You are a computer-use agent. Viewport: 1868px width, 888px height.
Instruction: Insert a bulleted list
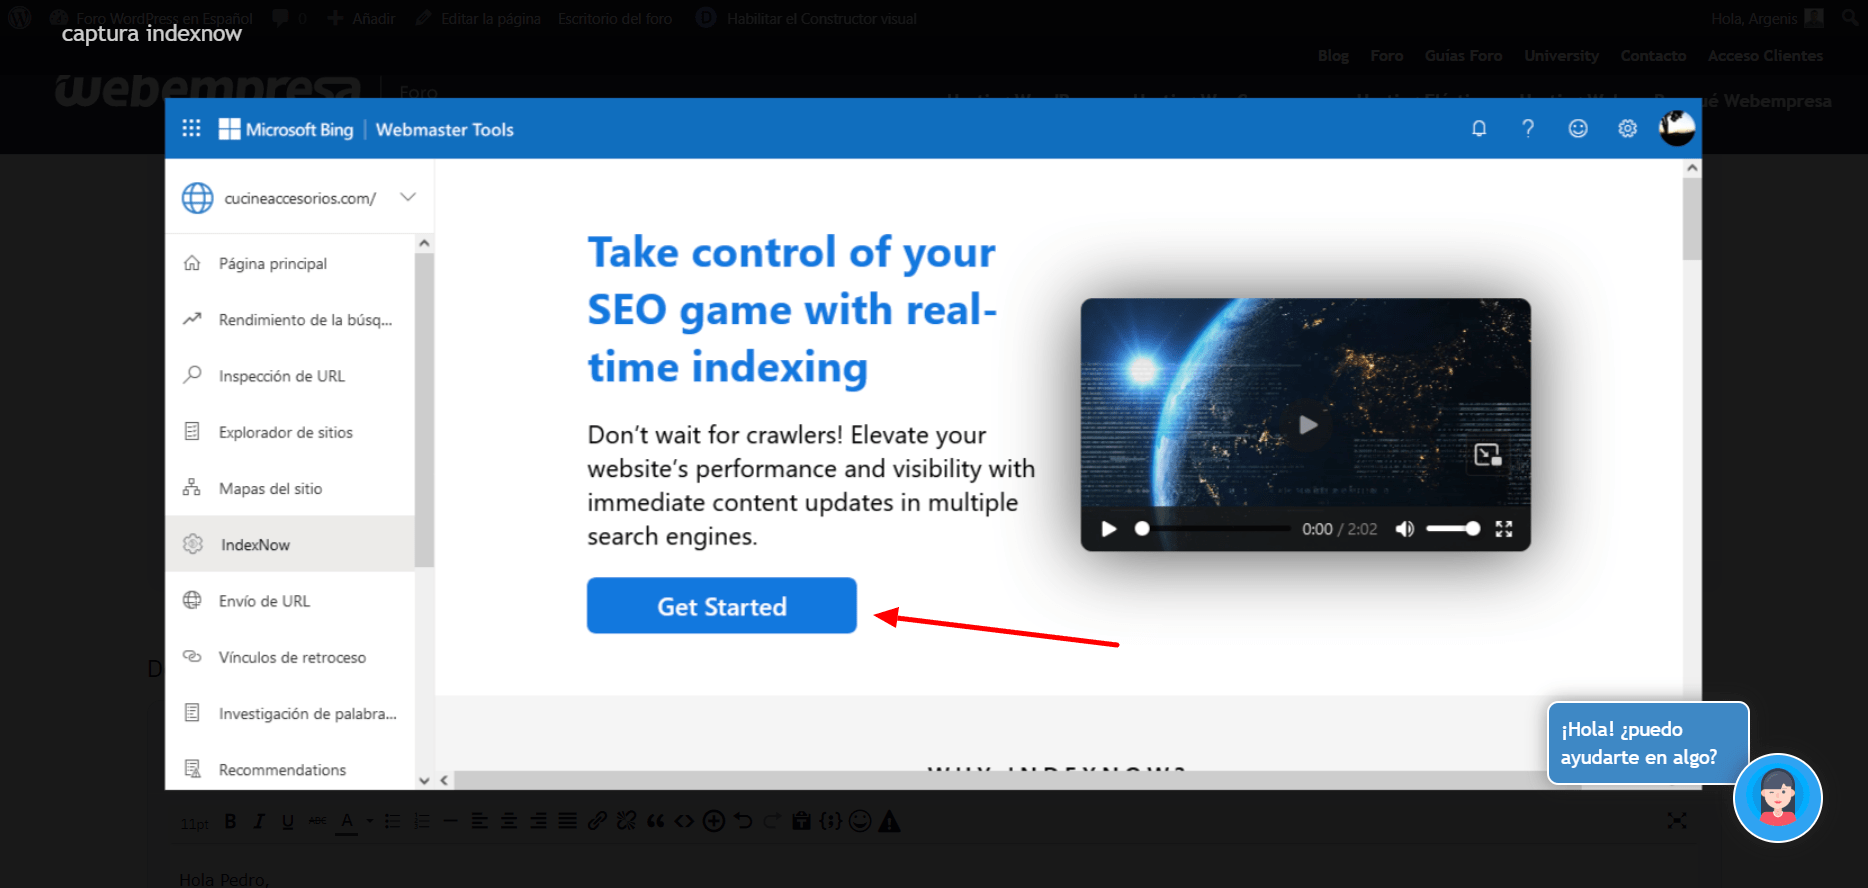pos(393,821)
